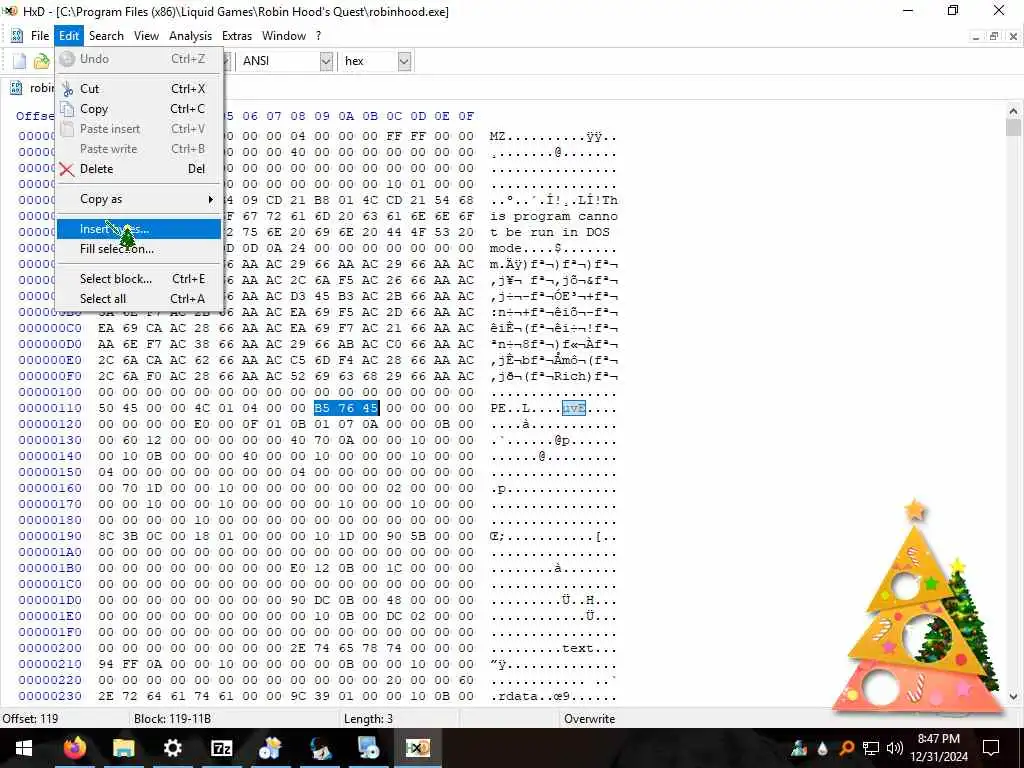The width and height of the screenshot is (1024, 768).
Task: Click the network tray icon
Action: point(870,748)
